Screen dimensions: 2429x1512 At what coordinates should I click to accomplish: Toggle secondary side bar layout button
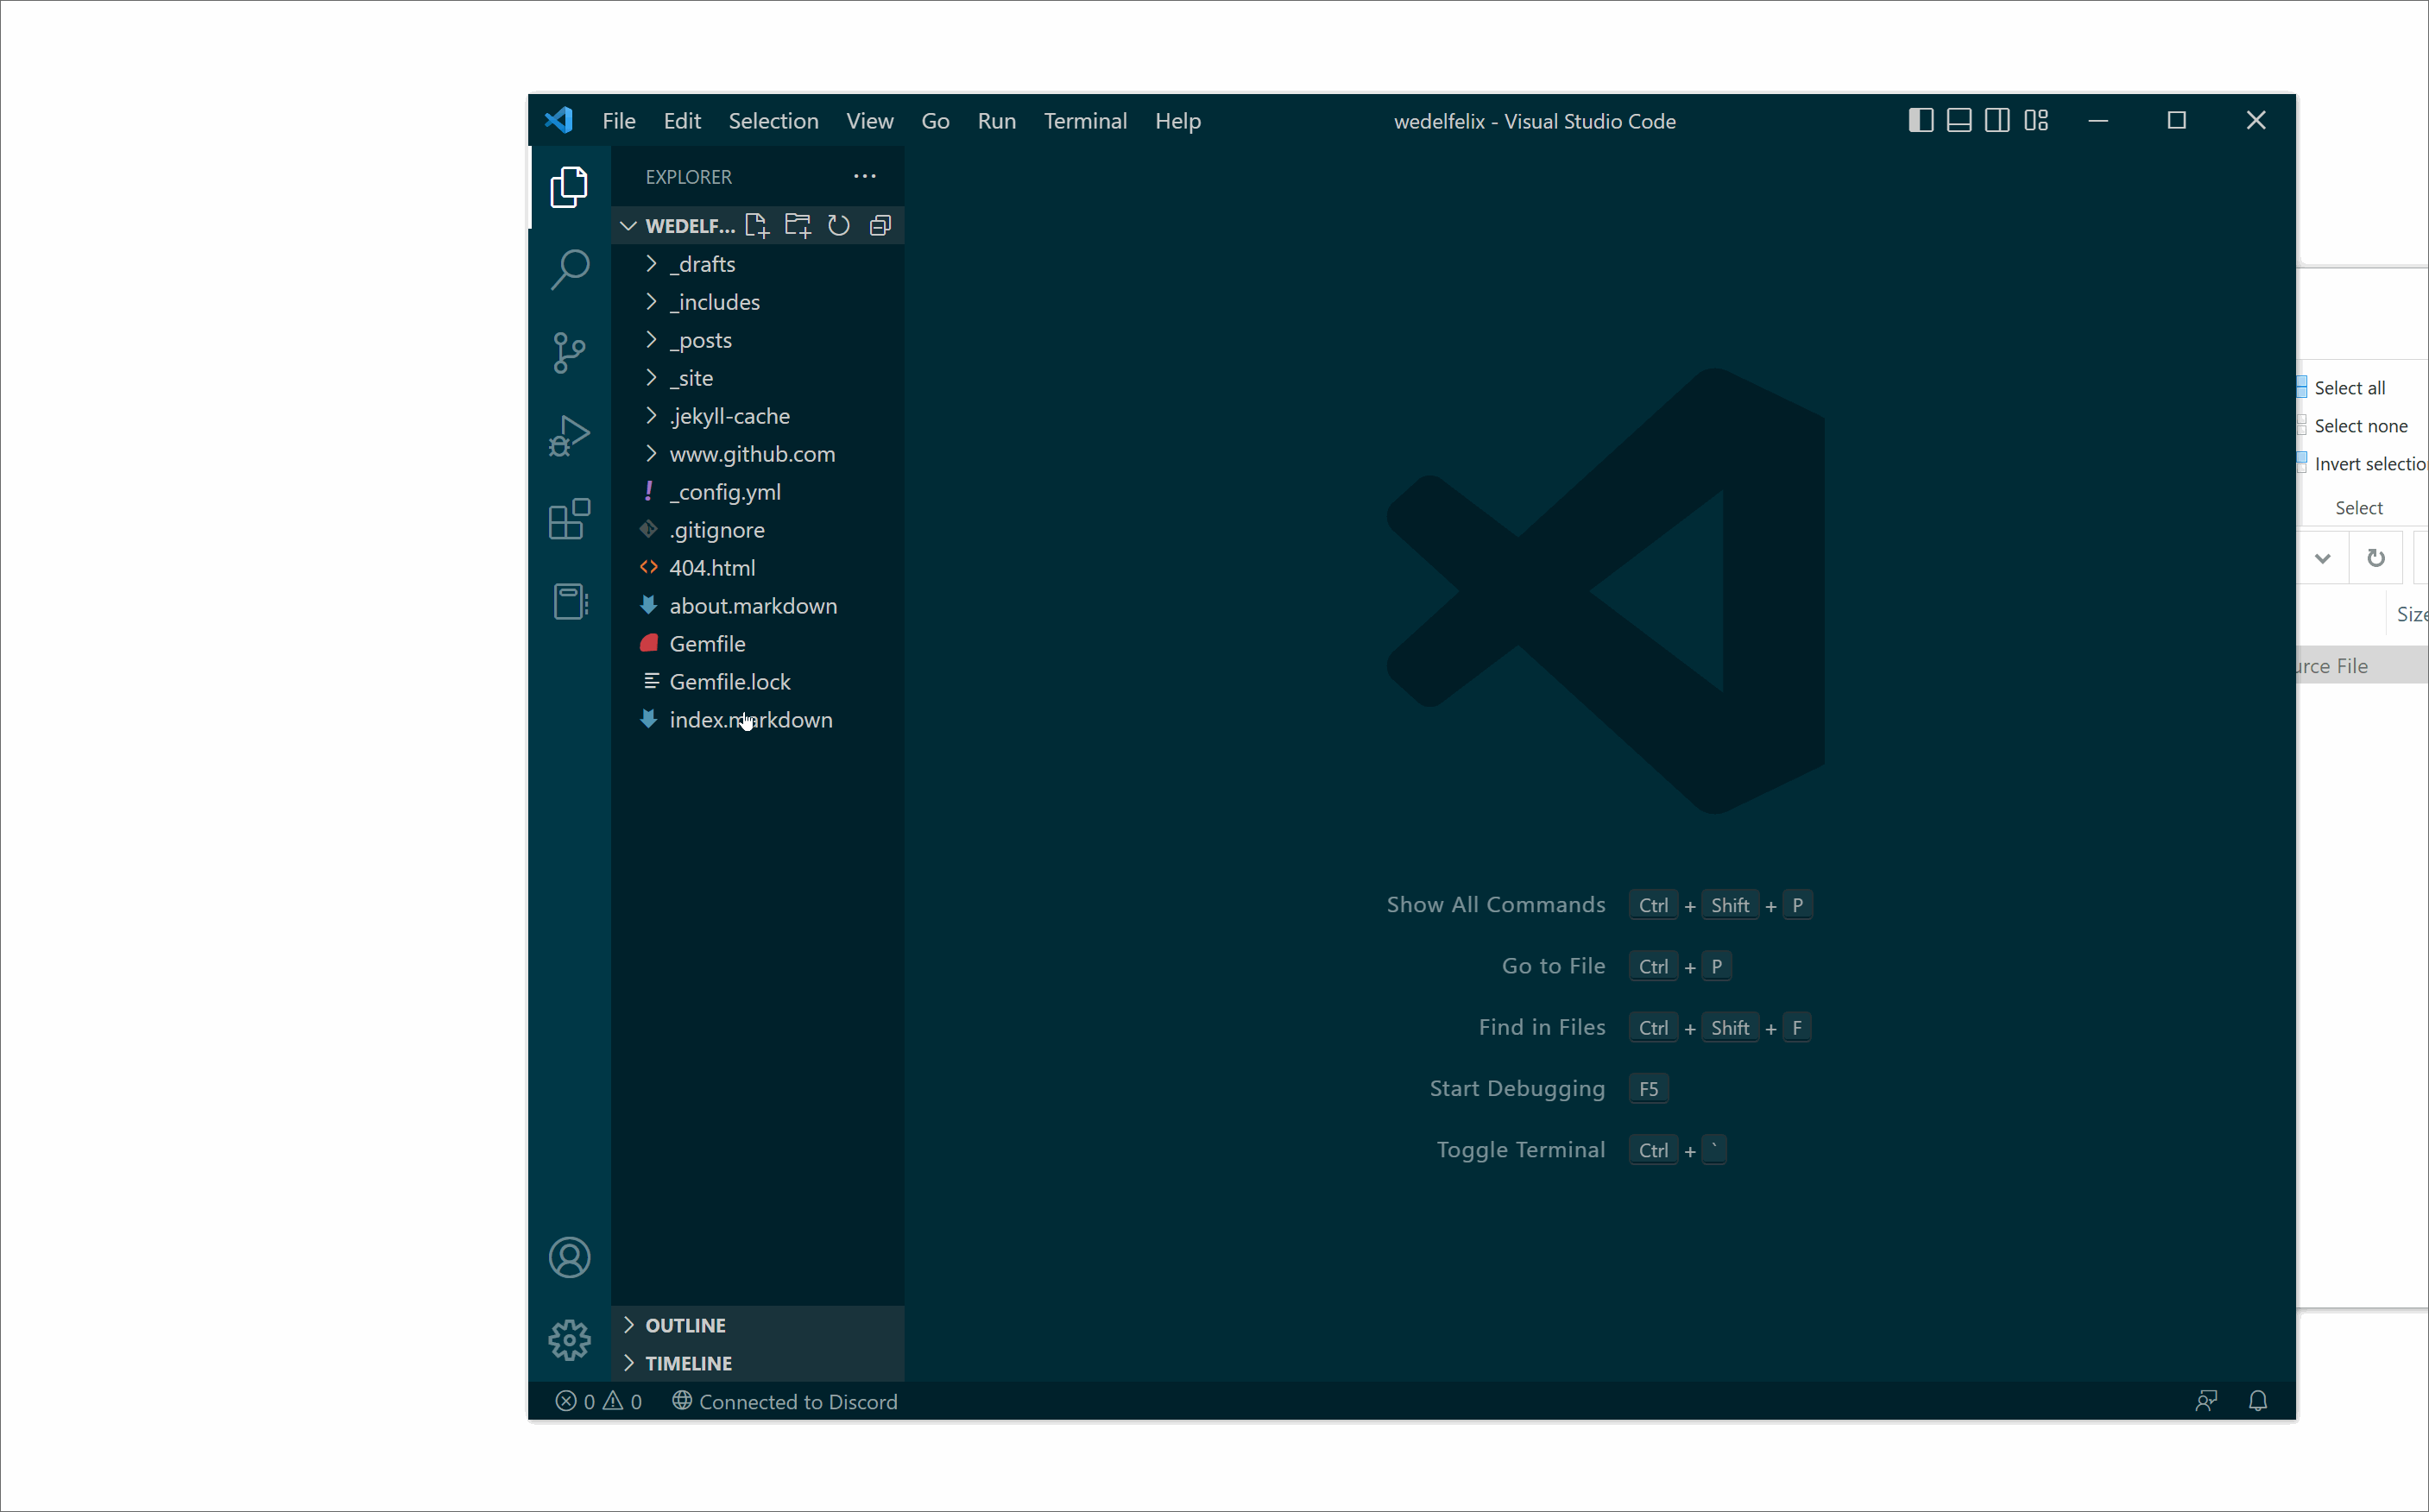point(1997,121)
